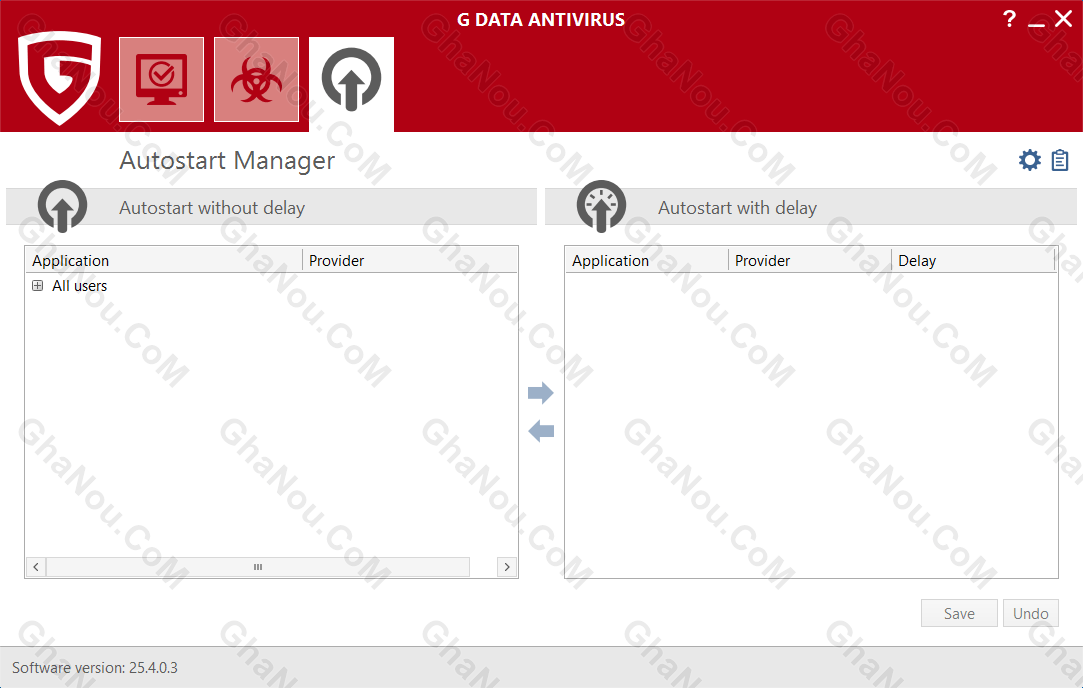The width and height of the screenshot is (1083, 688).
Task: Click the G DATA shield logo
Action: (59, 77)
